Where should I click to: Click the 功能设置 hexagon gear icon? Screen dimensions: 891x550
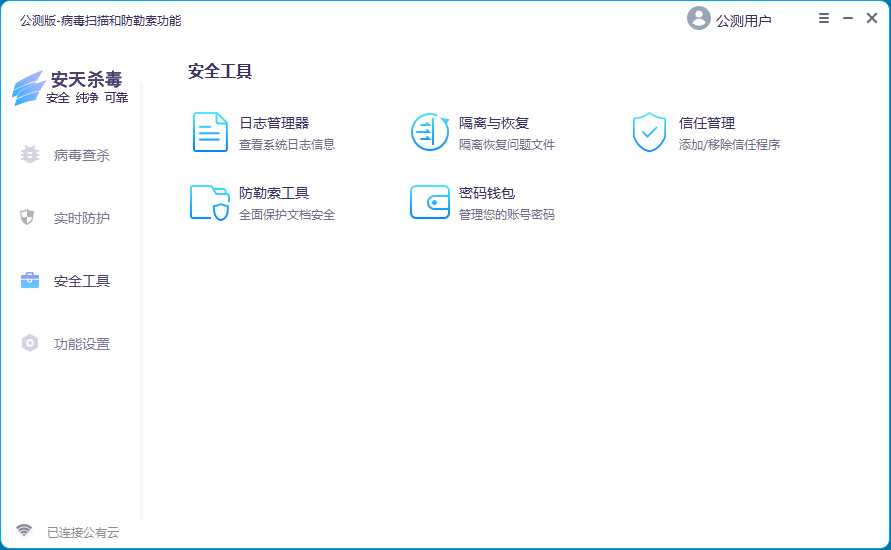[30, 343]
